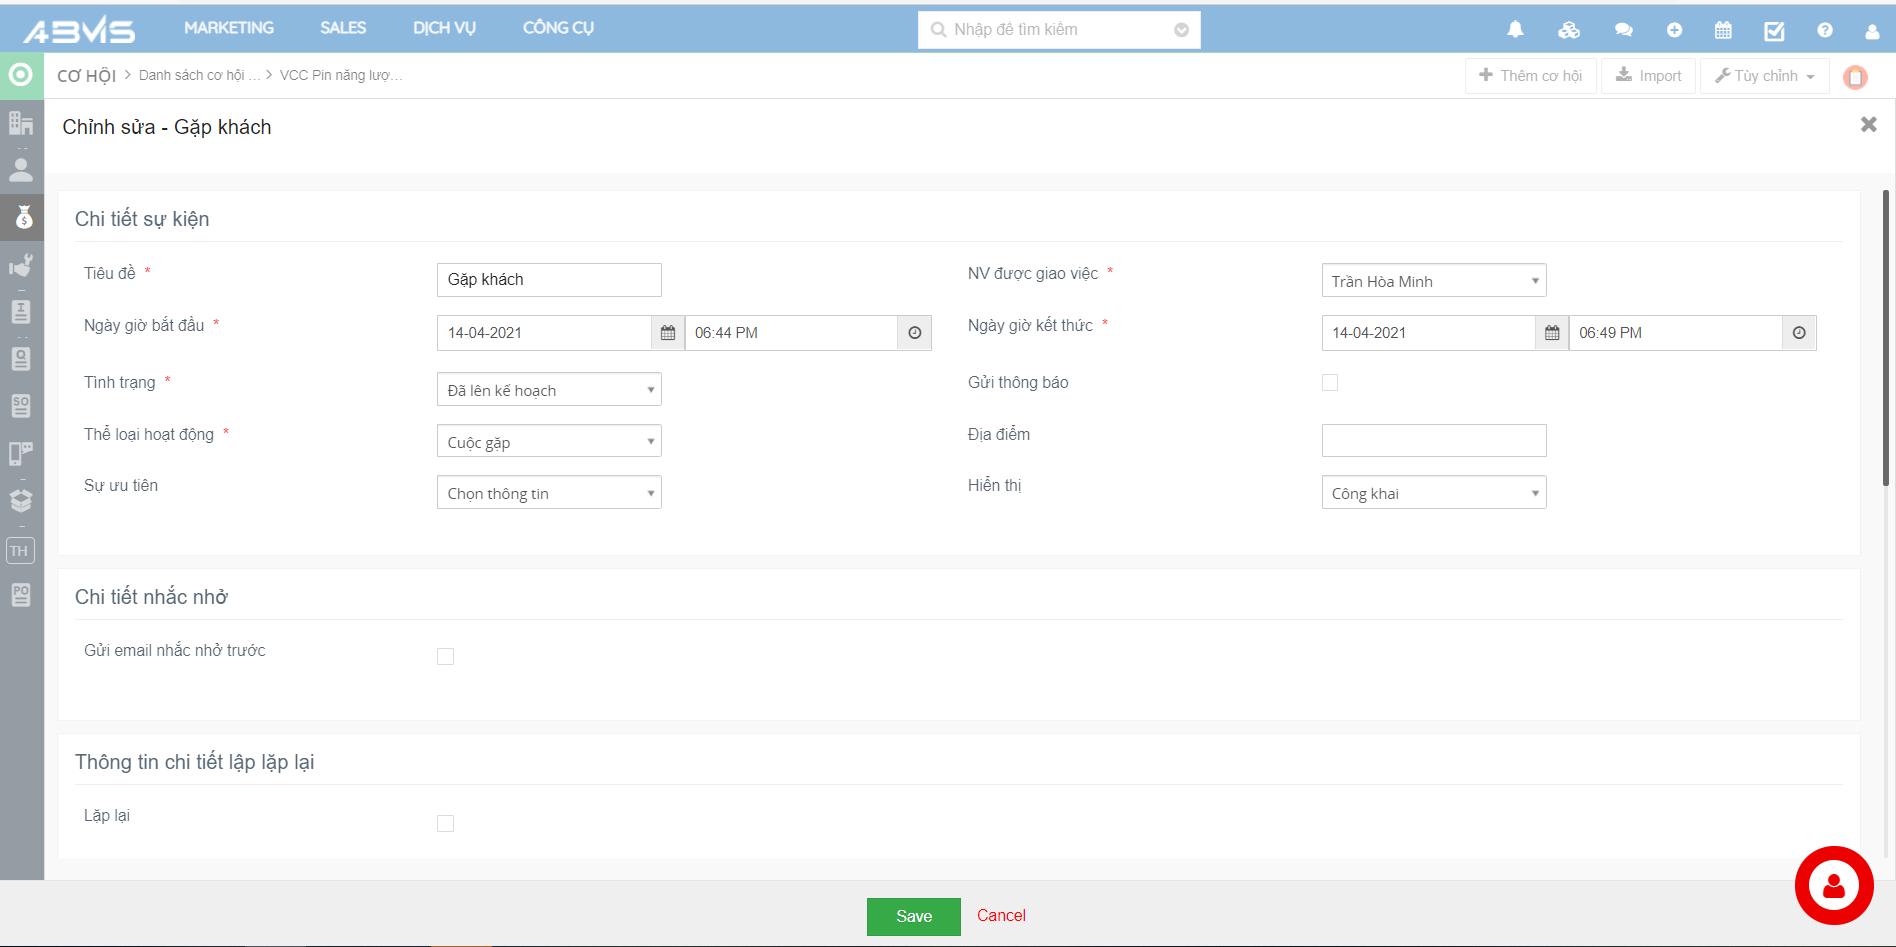1896x947 pixels.
Task: Open the calendar icon in top bar
Action: [1723, 30]
